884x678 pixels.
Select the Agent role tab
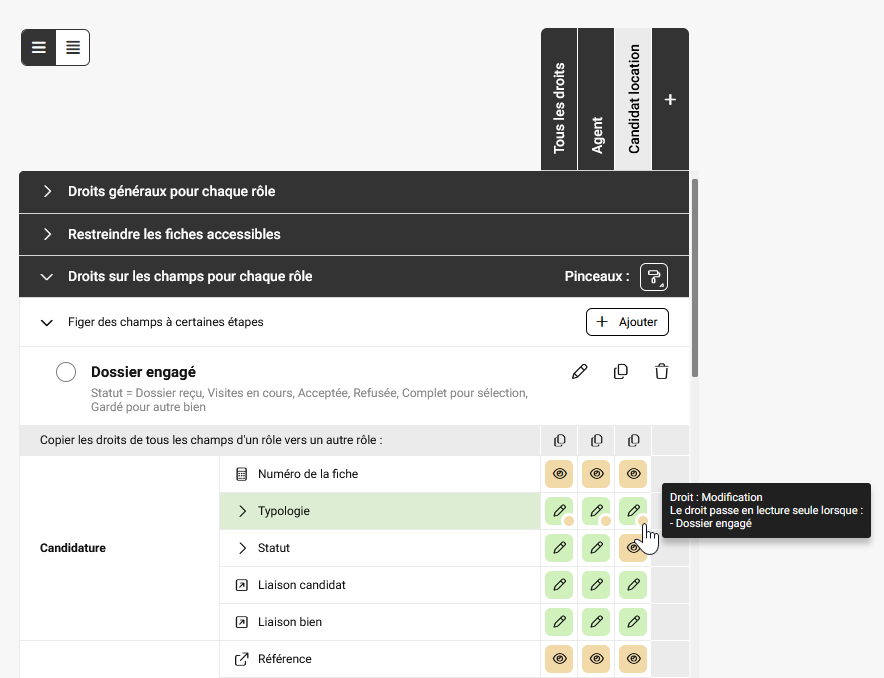(x=596, y=100)
